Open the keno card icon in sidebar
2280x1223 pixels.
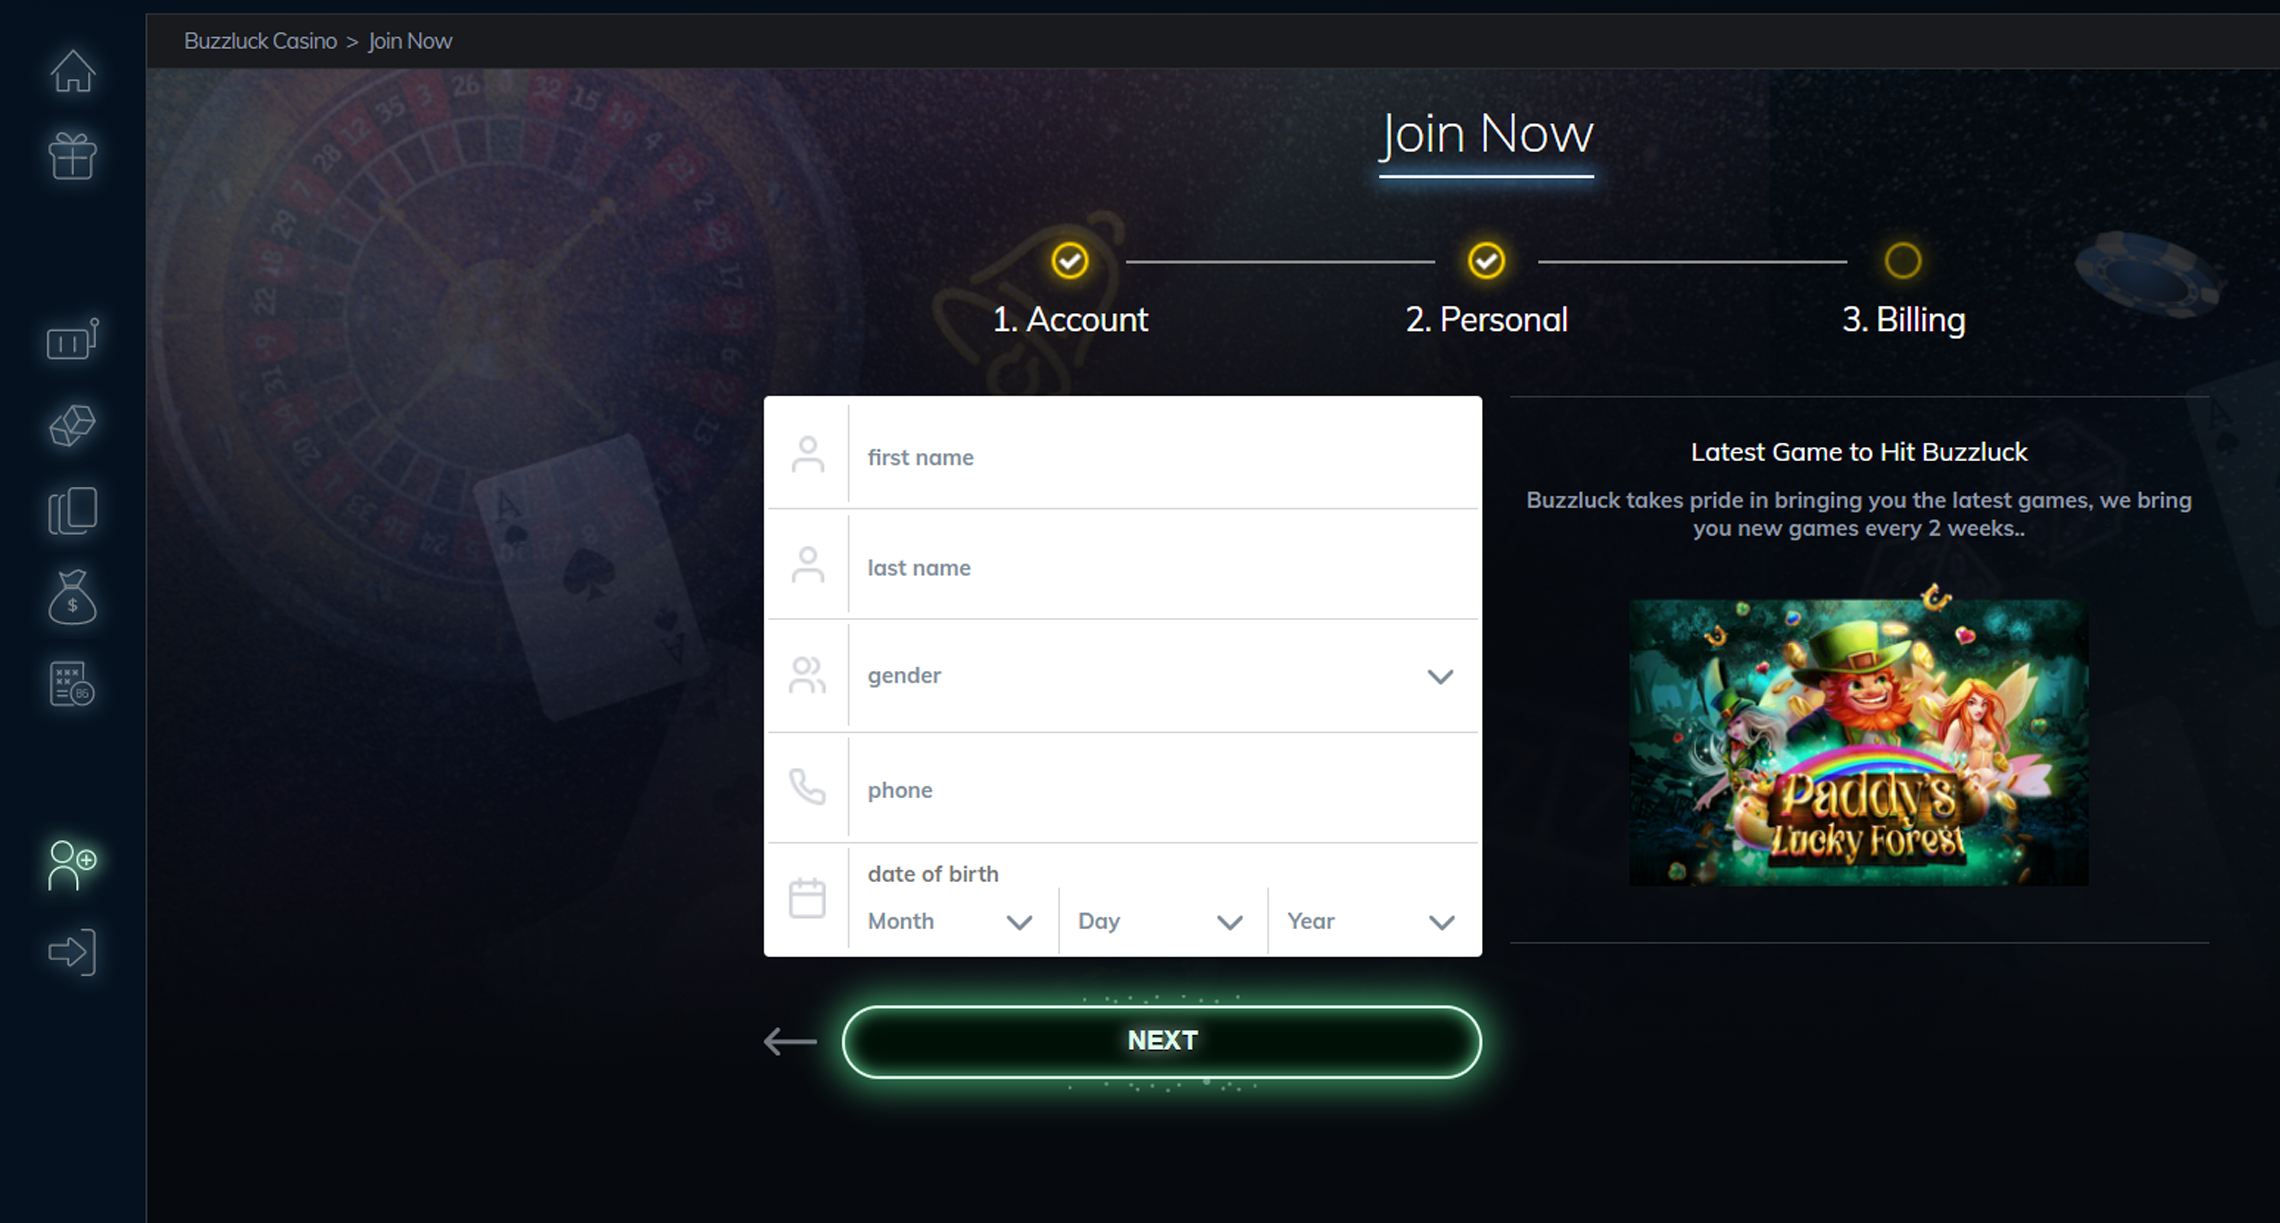[72, 684]
